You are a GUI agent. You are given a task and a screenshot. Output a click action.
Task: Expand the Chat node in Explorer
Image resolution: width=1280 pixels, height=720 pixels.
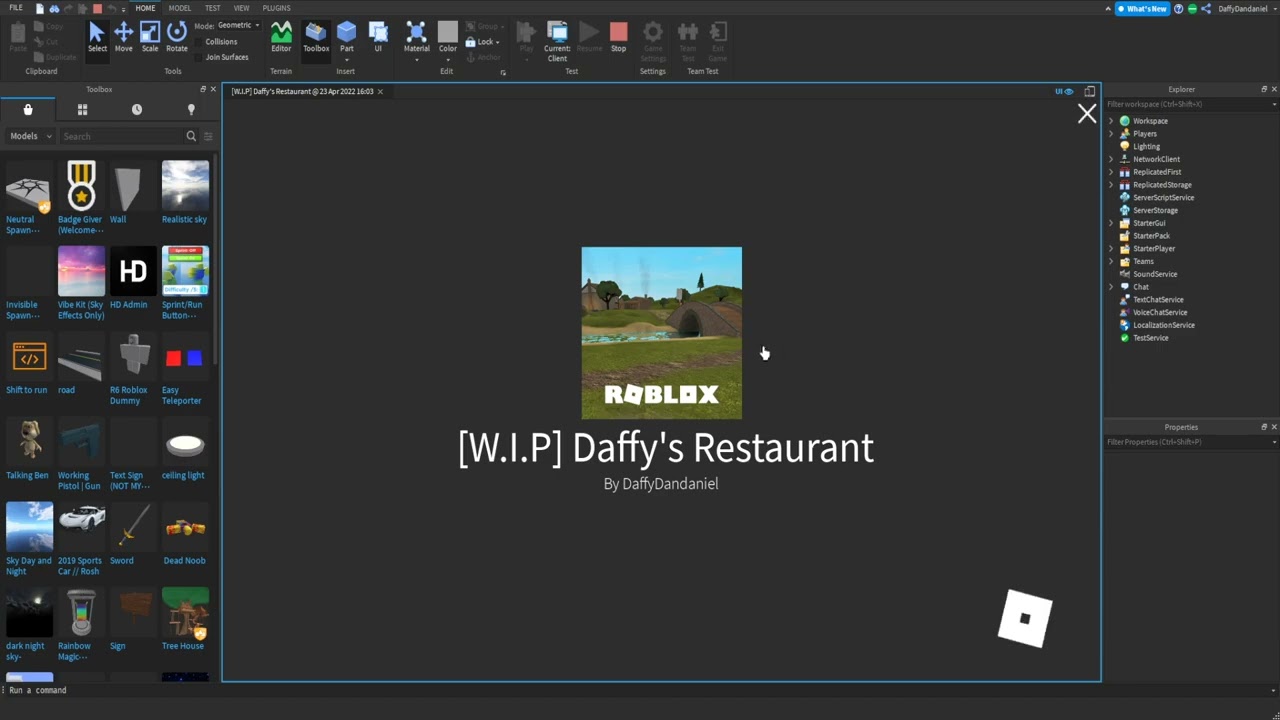[1111, 287]
